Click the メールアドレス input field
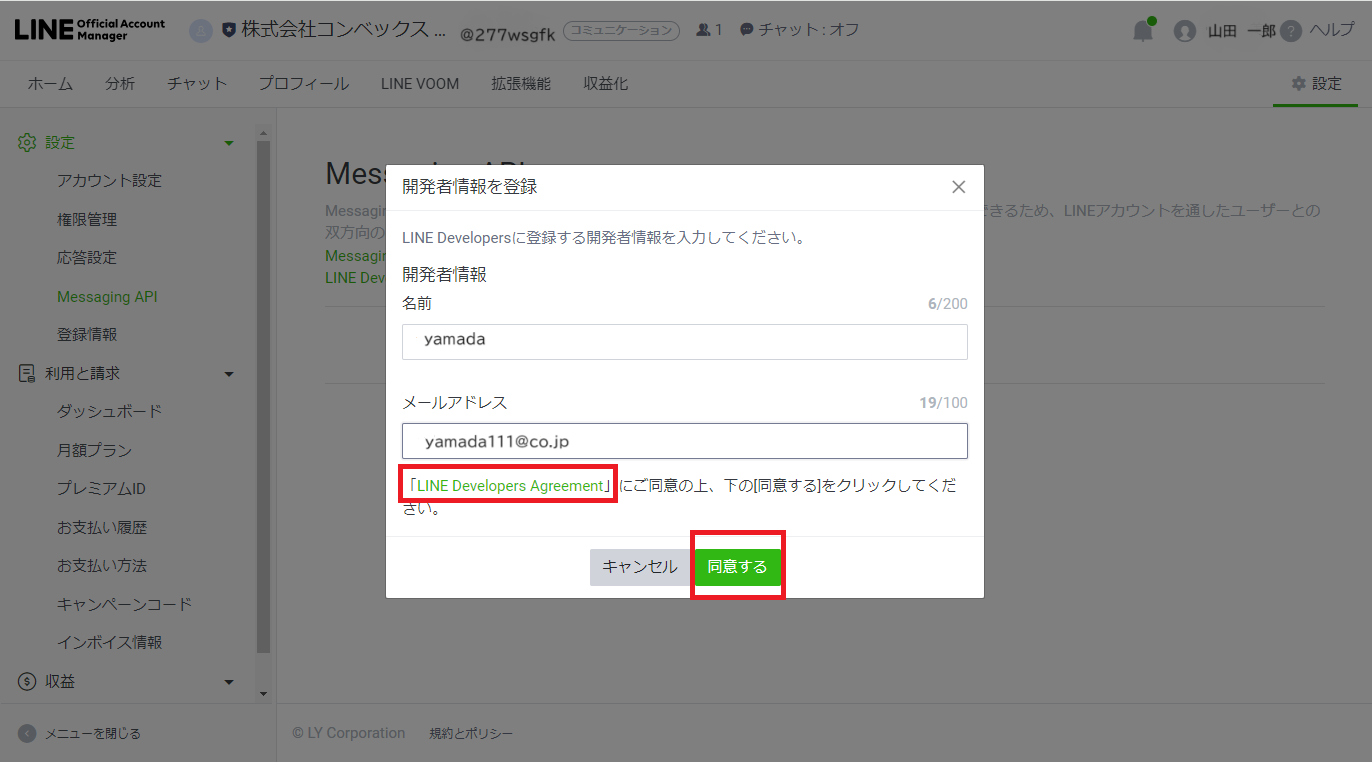The height and width of the screenshot is (762, 1372). tap(685, 441)
